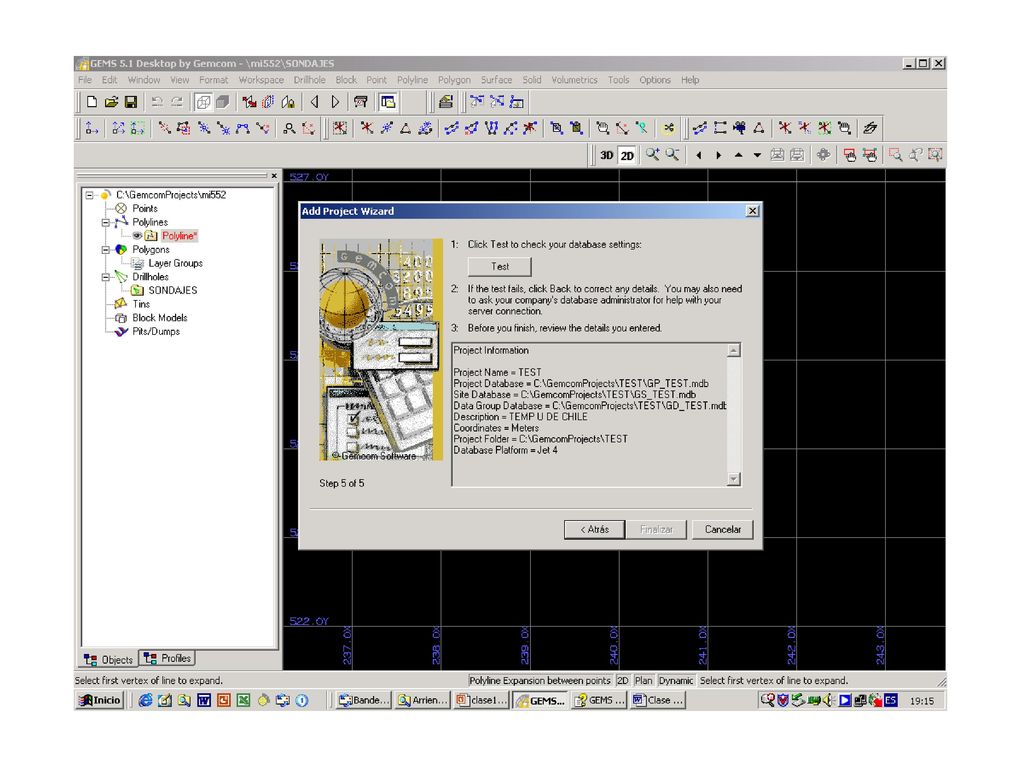Close the Add Project Wizard dialog
This screenshot has width=1024, height=768.
tap(752, 211)
